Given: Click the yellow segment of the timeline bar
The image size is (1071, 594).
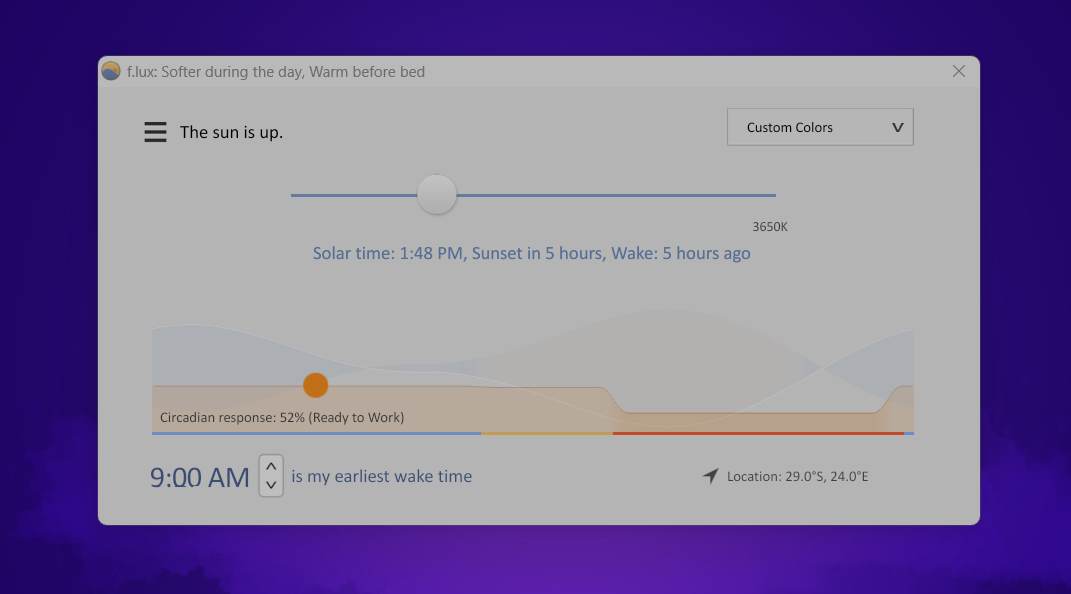Looking at the screenshot, I should (x=546, y=433).
